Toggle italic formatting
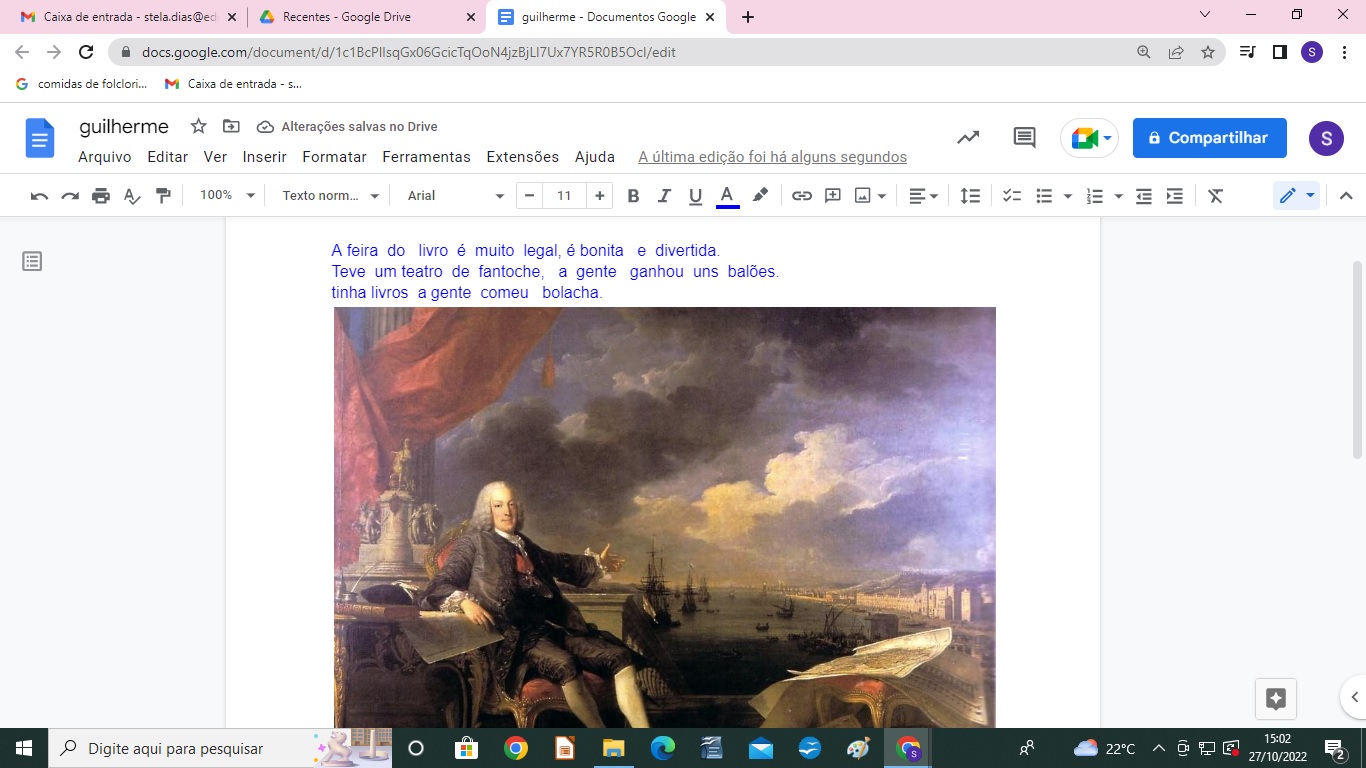The image size is (1366, 768). point(664,196)
